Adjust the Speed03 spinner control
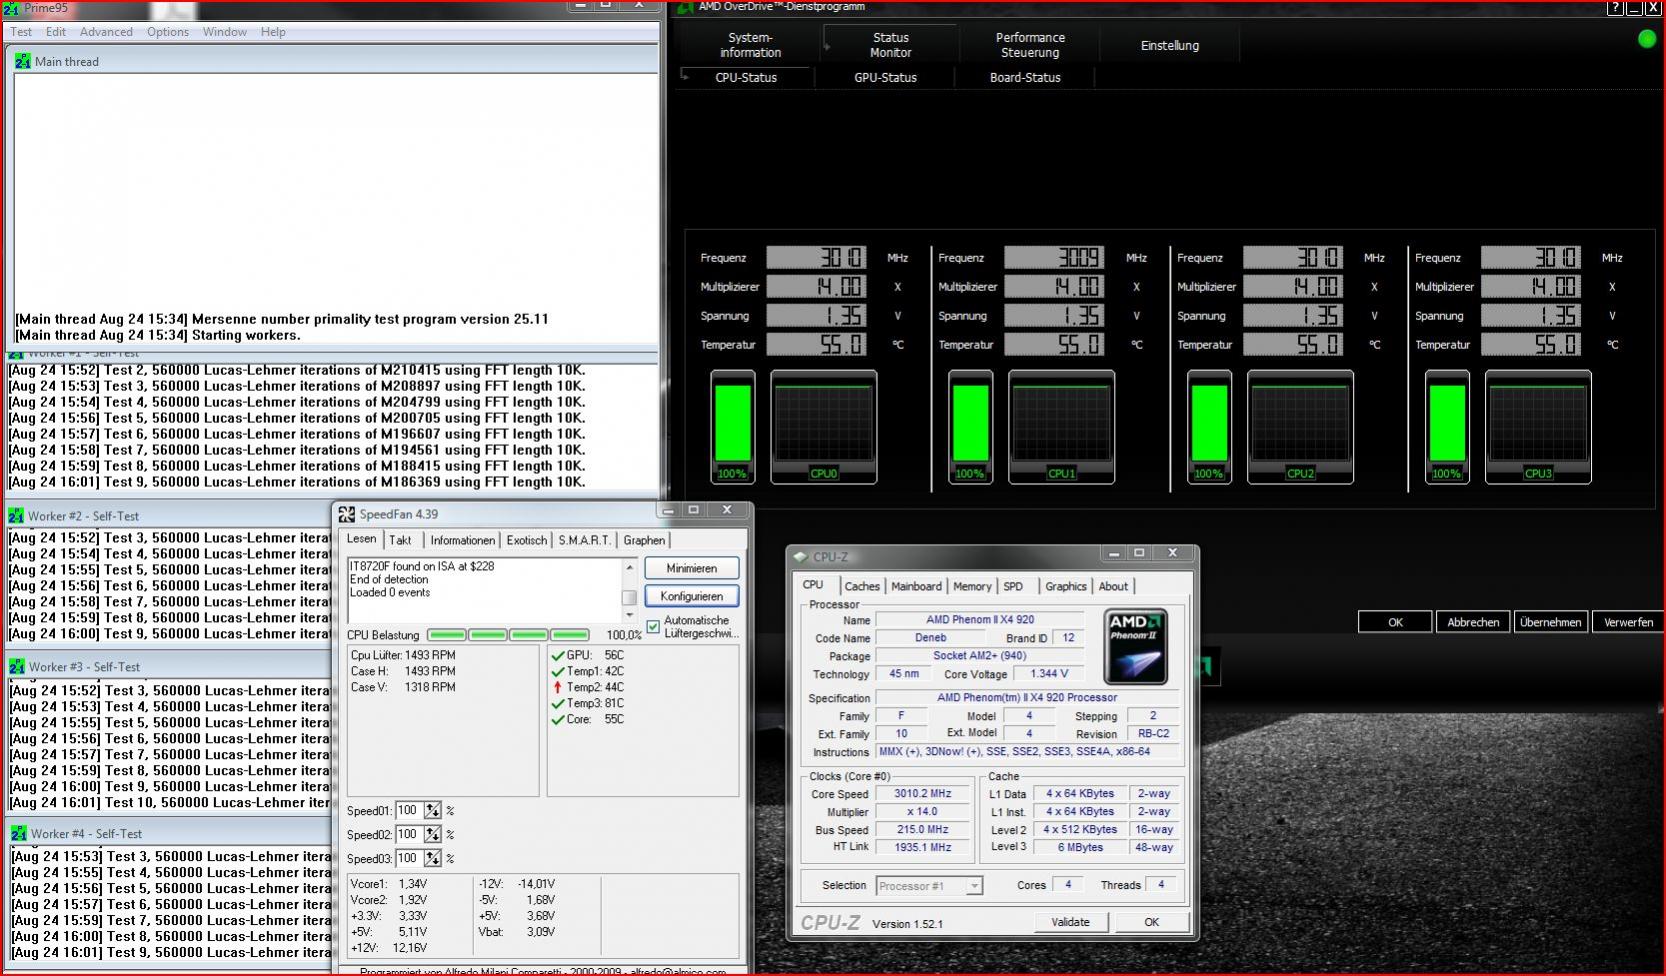 coord(432,859)
